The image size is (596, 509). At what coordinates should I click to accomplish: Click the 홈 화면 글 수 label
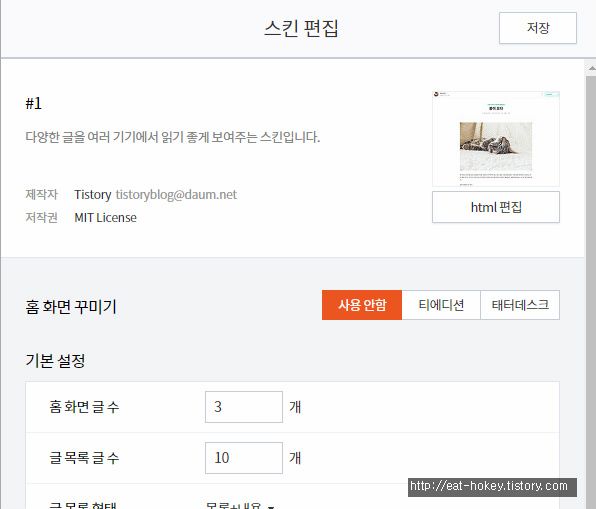point(84,407)
